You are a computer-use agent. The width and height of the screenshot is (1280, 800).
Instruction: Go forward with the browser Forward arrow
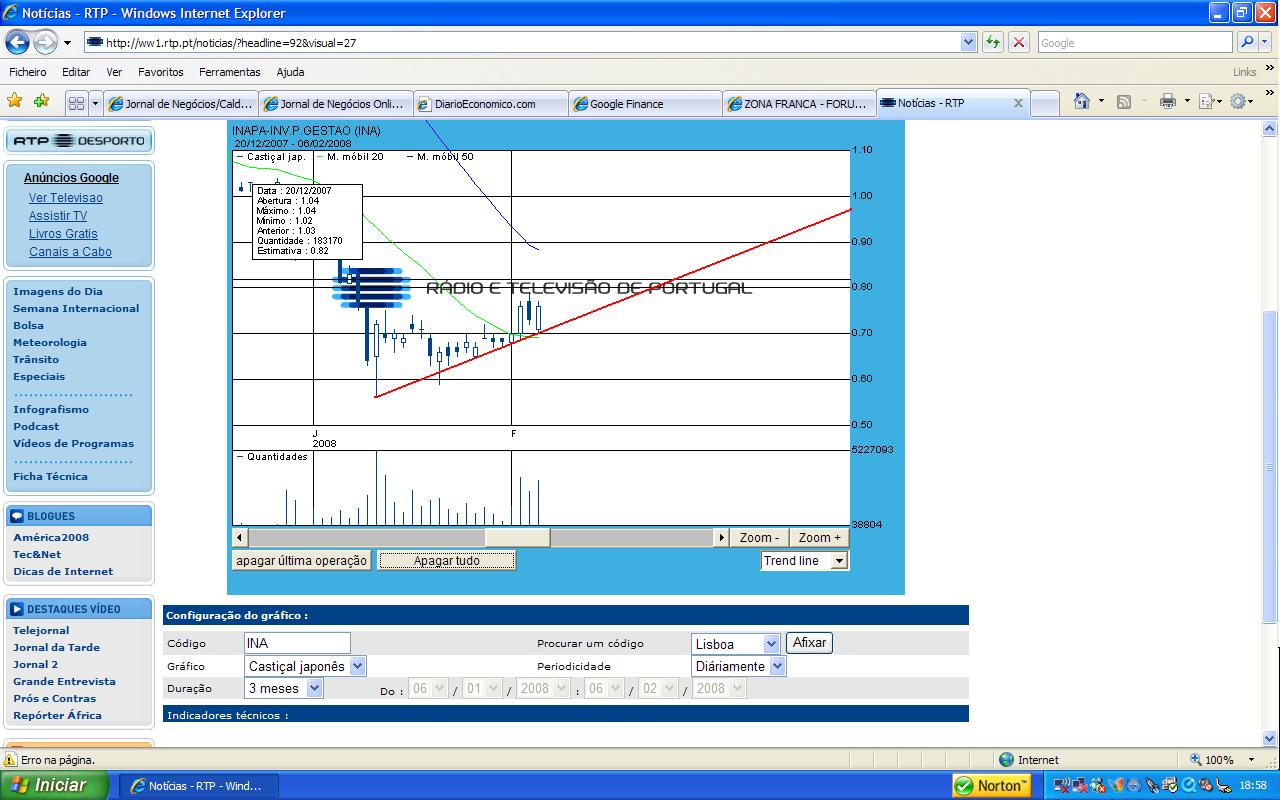(x=45, y=42)
